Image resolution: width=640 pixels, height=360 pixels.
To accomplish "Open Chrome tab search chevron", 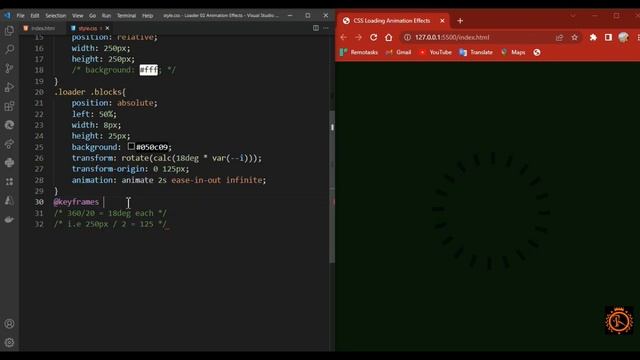I will (x=573, y=16).
